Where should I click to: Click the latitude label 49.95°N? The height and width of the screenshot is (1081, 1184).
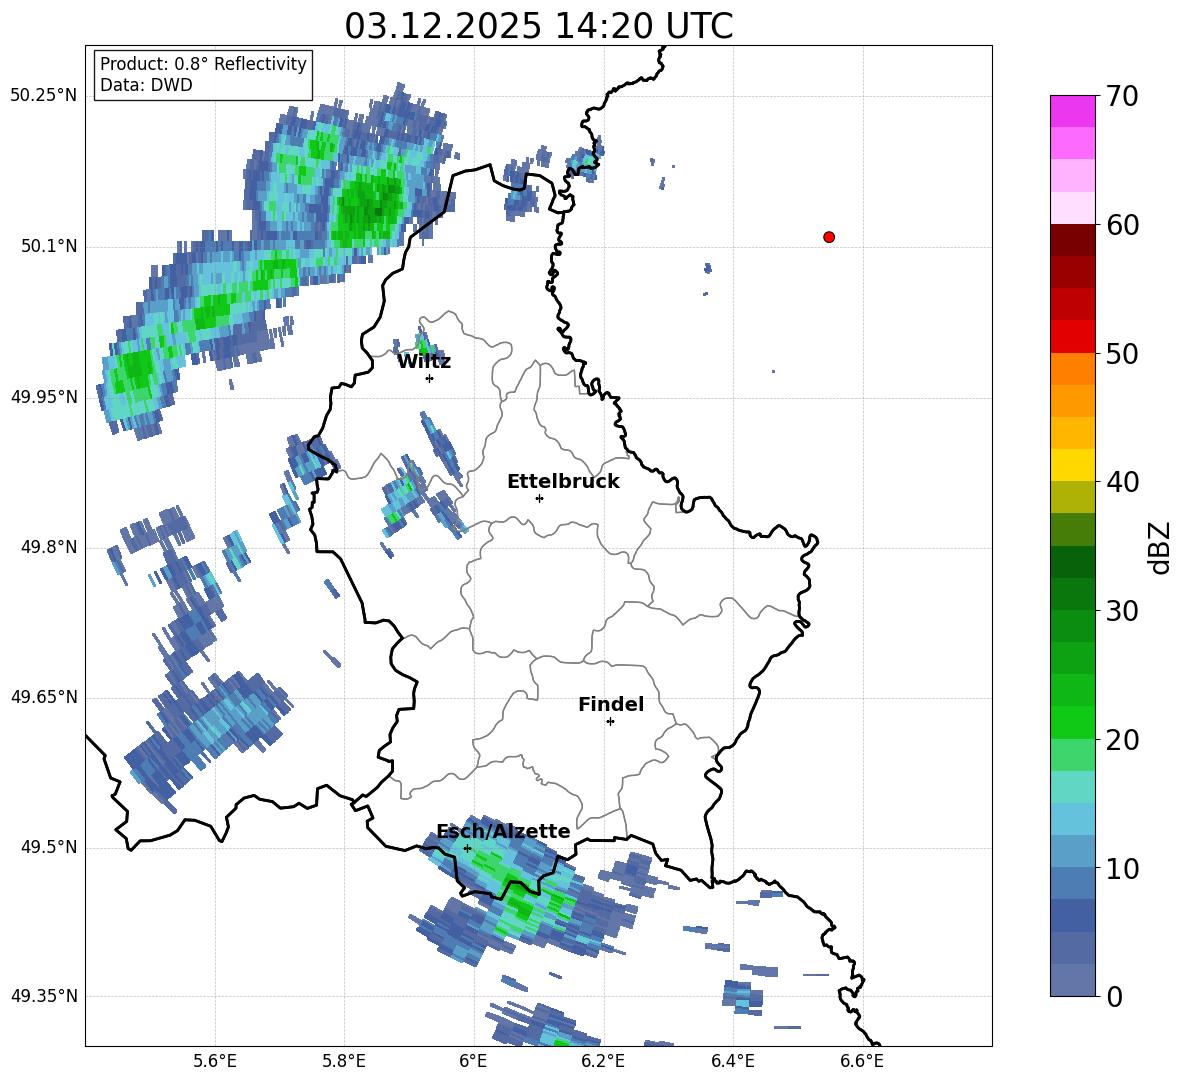[44, 396]
